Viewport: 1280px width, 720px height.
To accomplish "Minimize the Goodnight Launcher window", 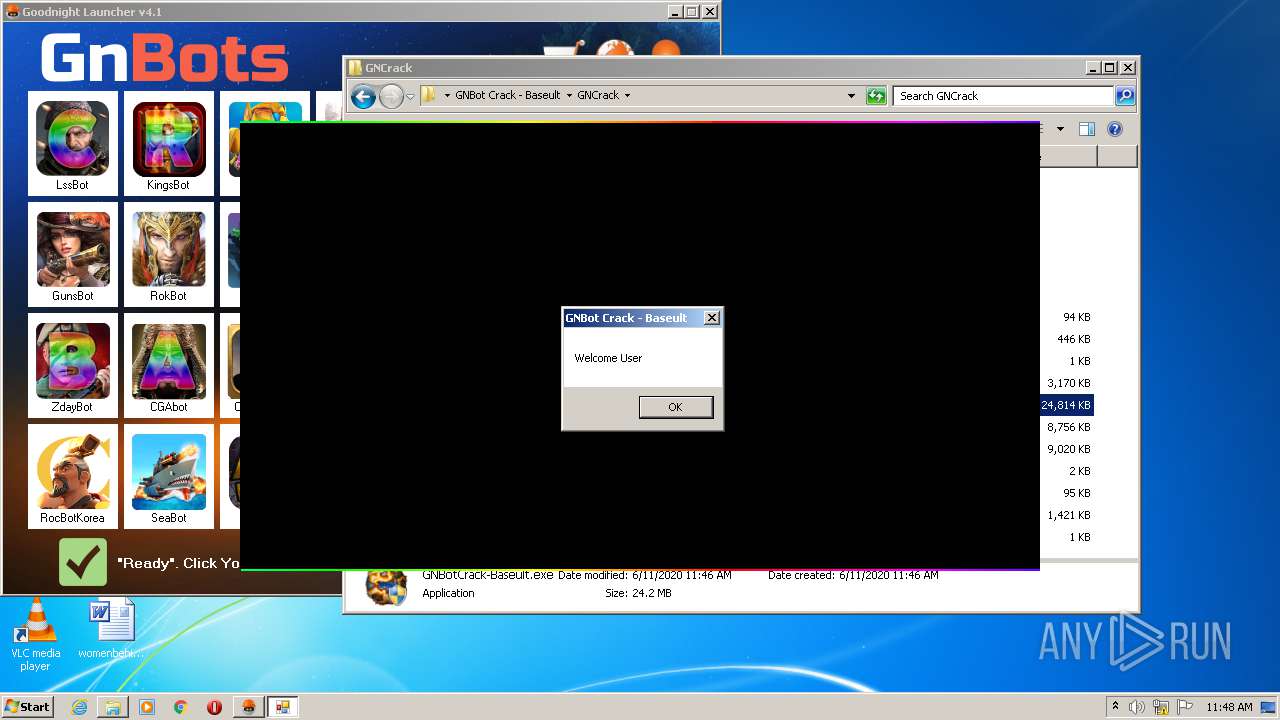I will point(675,12).
